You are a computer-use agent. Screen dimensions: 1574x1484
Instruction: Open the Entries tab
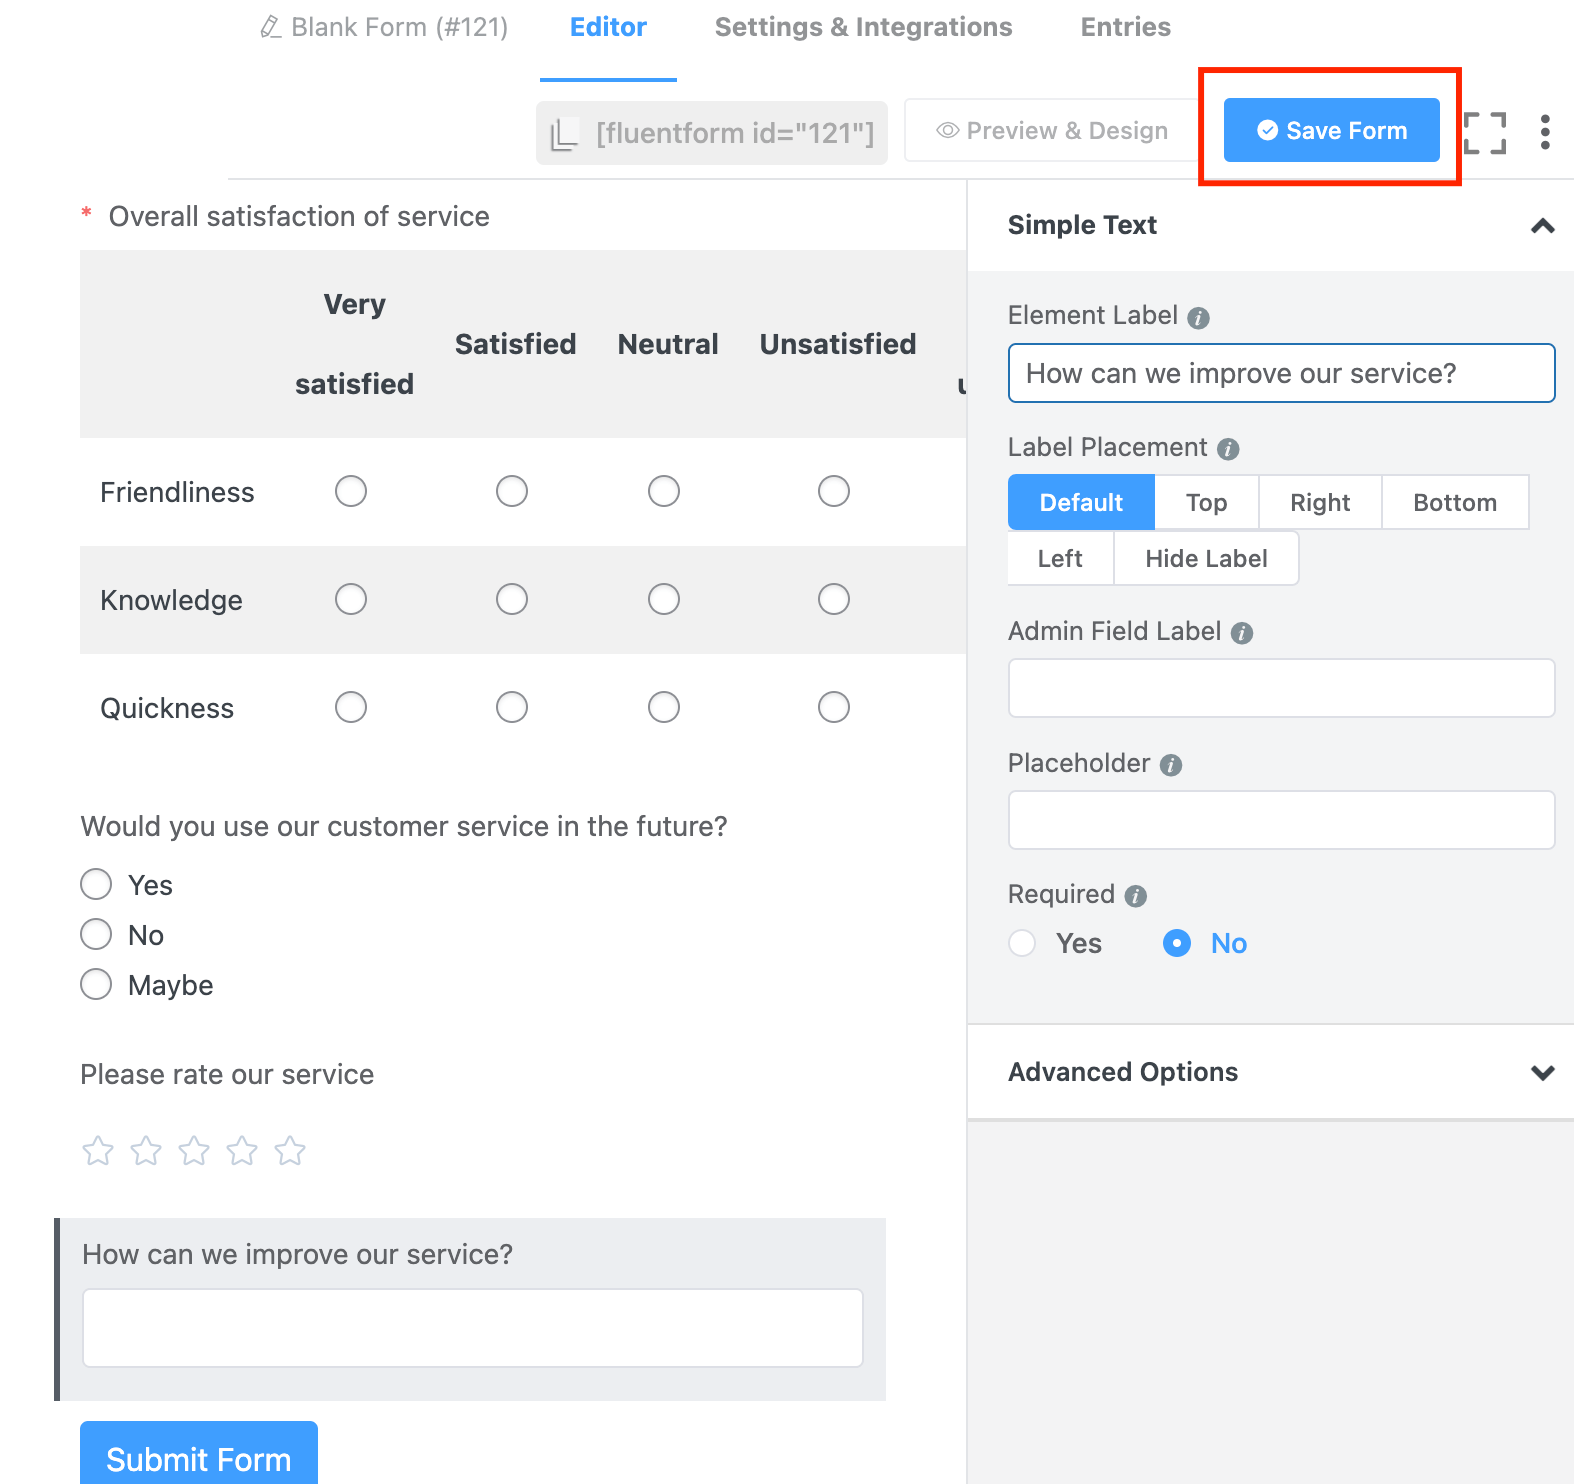click(x=1125, y=27)
